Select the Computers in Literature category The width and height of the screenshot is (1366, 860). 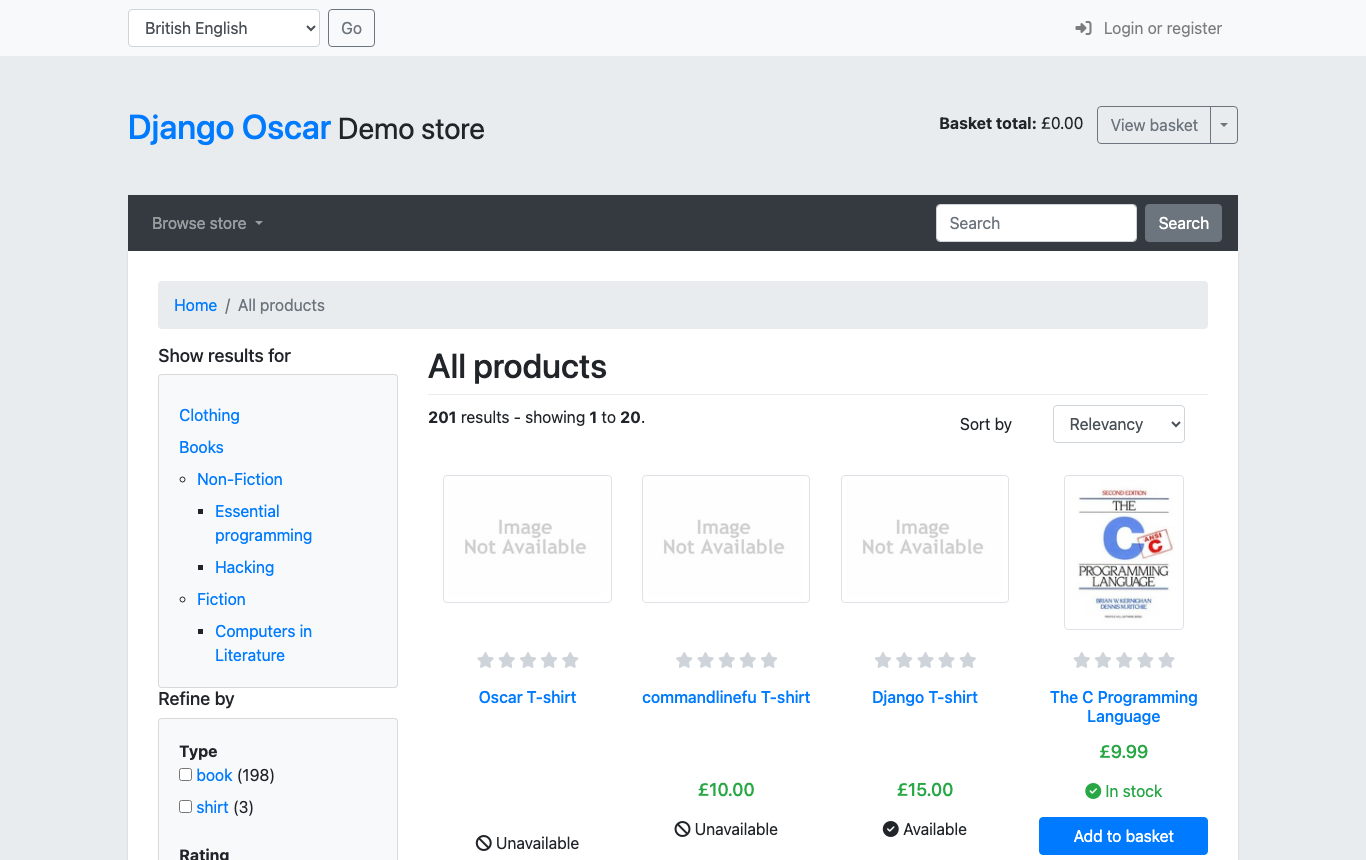click(263, 643)
